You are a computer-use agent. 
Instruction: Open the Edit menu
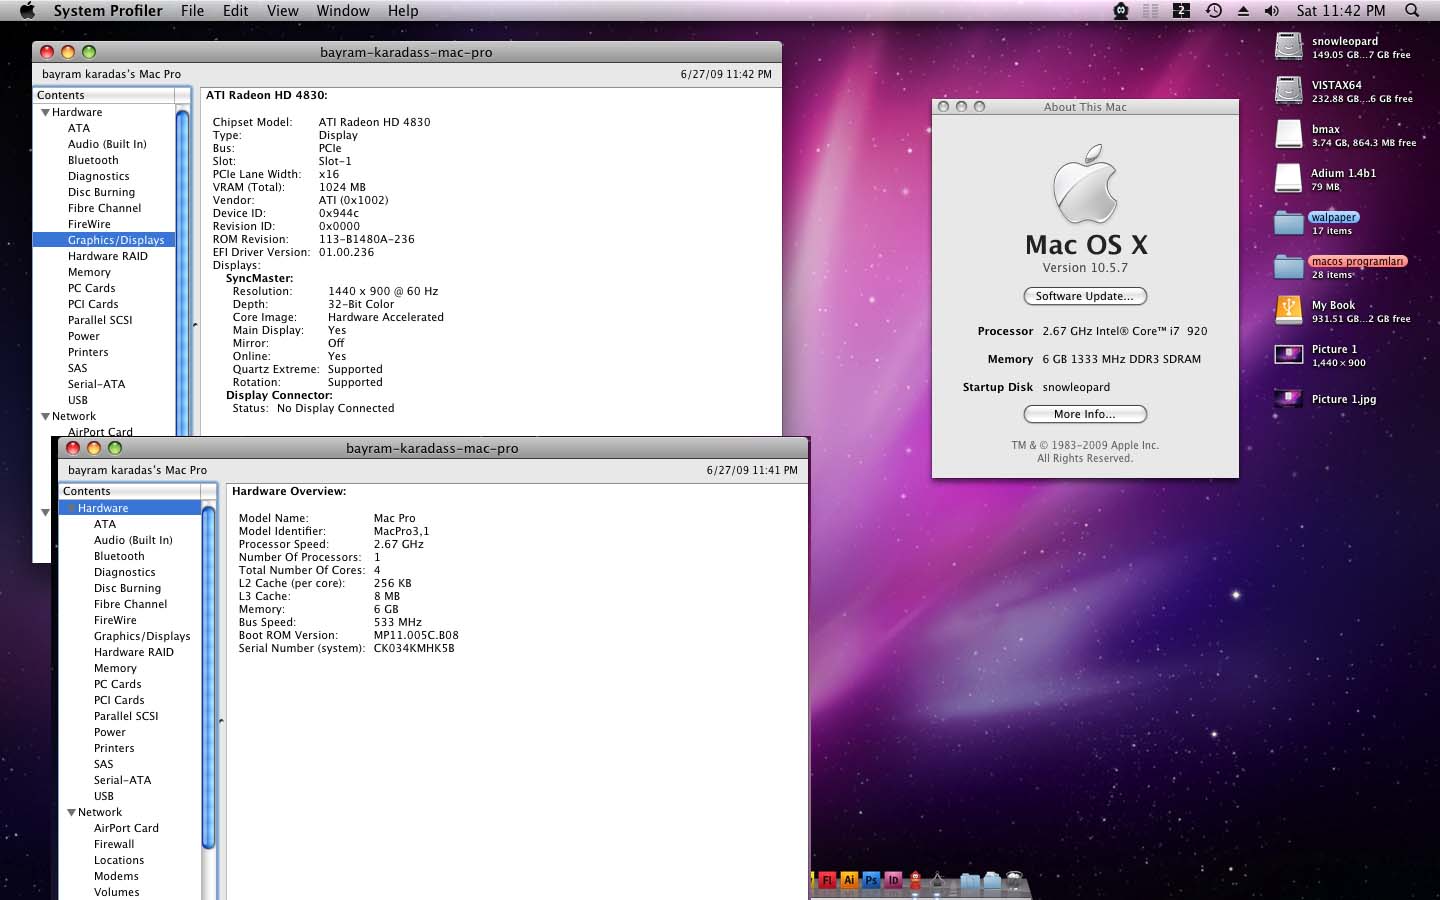236,10
